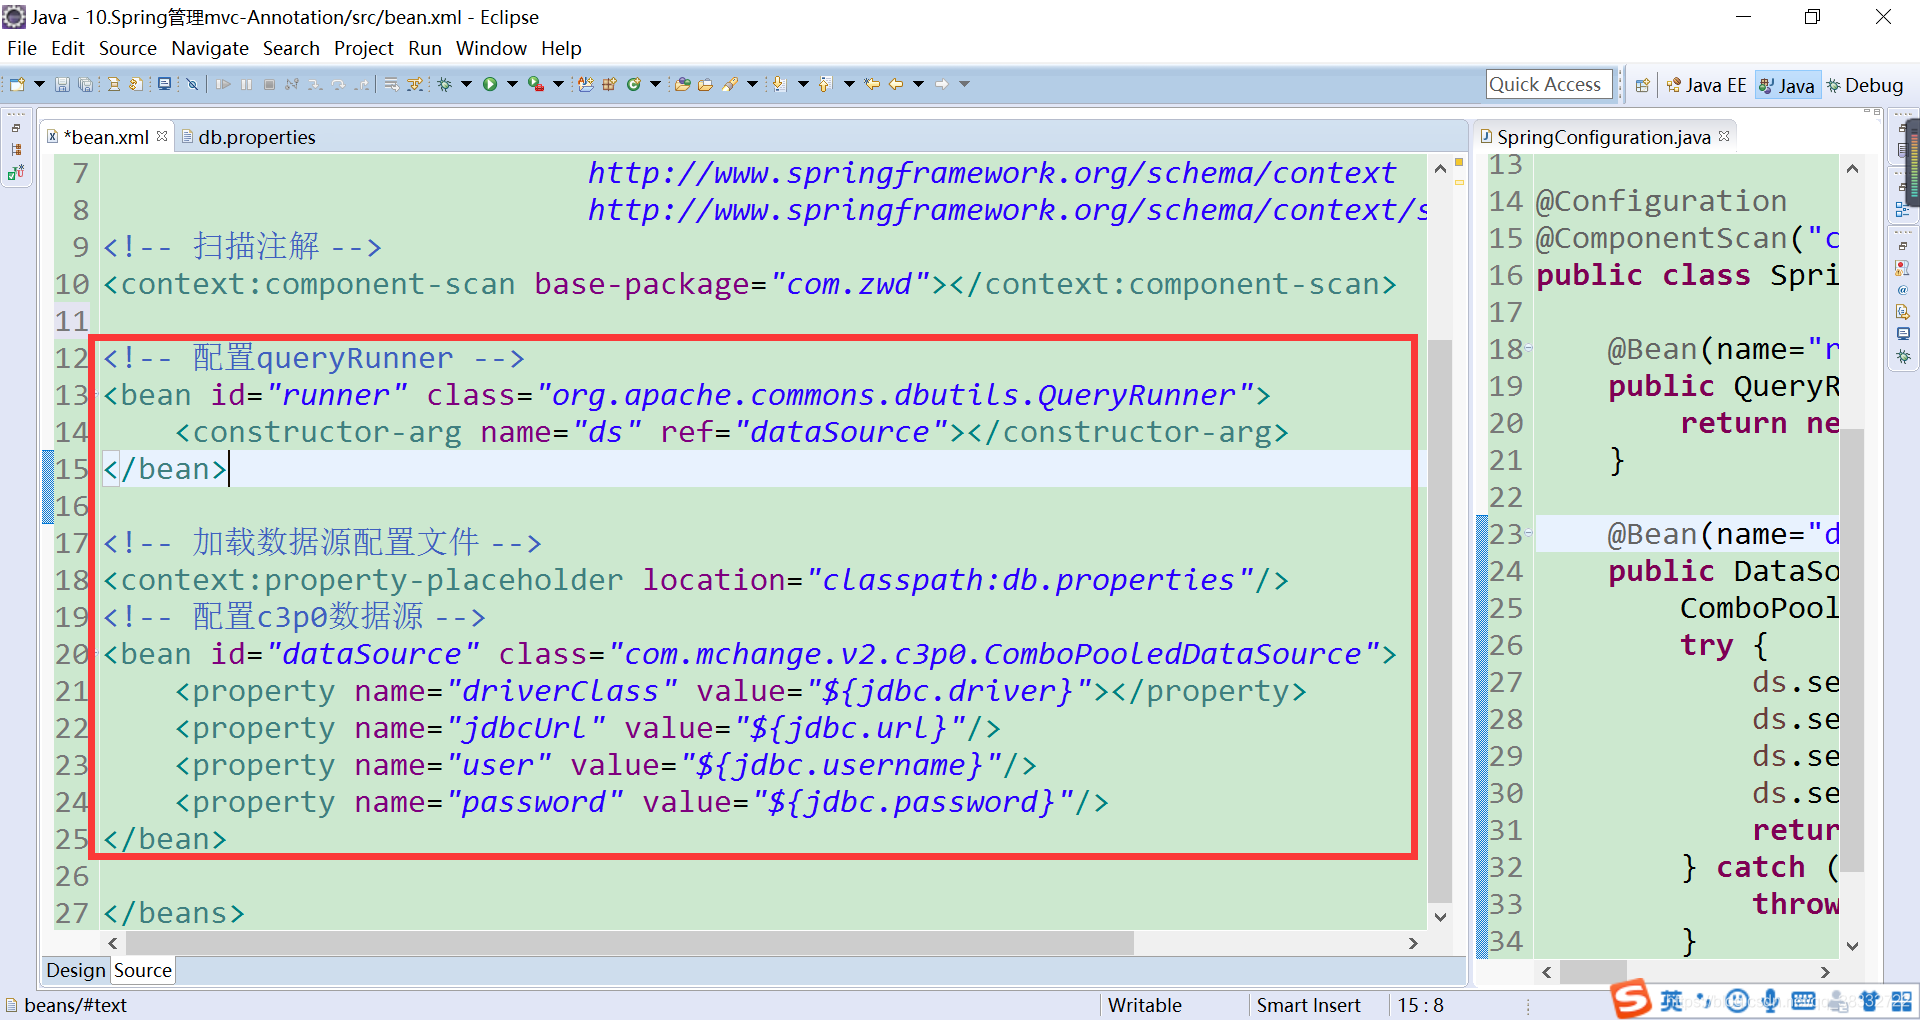Open the File menu
Viewport: 1920px width, 1020px height.
click(x=22, y=48)
